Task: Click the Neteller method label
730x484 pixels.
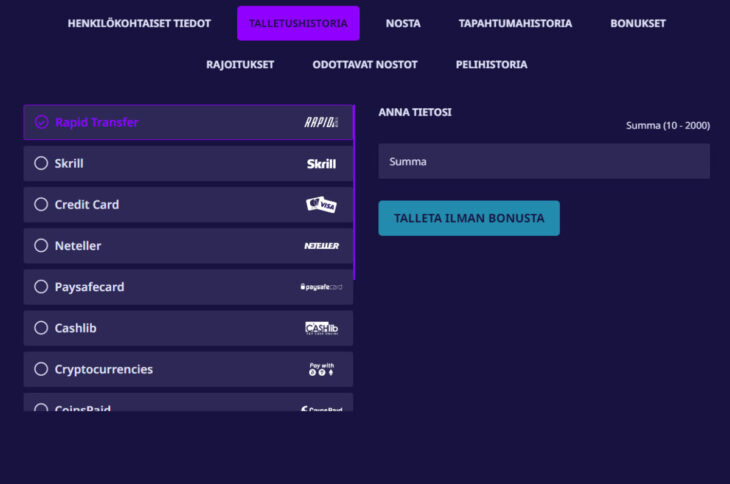Action: pos(78,246)
